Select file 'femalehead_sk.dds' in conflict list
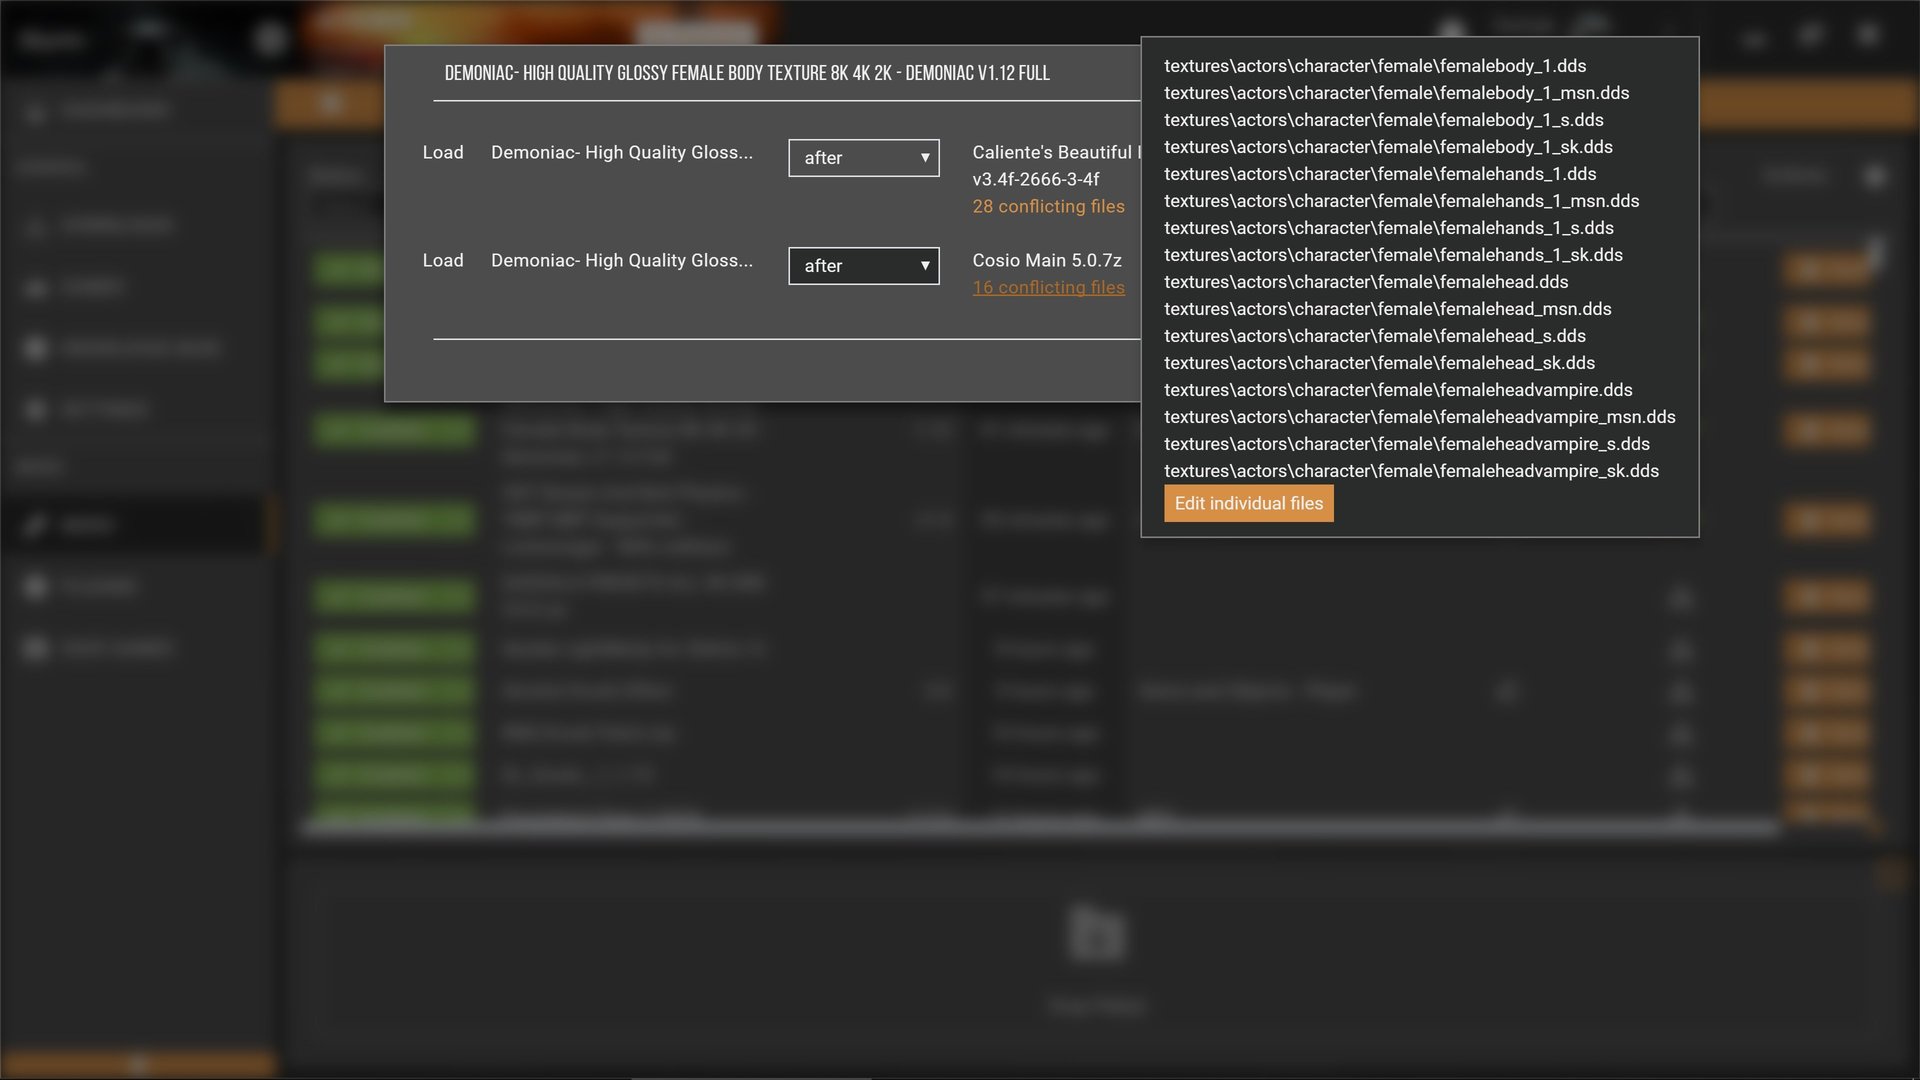This screenshot has width=1920, height=1080. pos(1379,363)
